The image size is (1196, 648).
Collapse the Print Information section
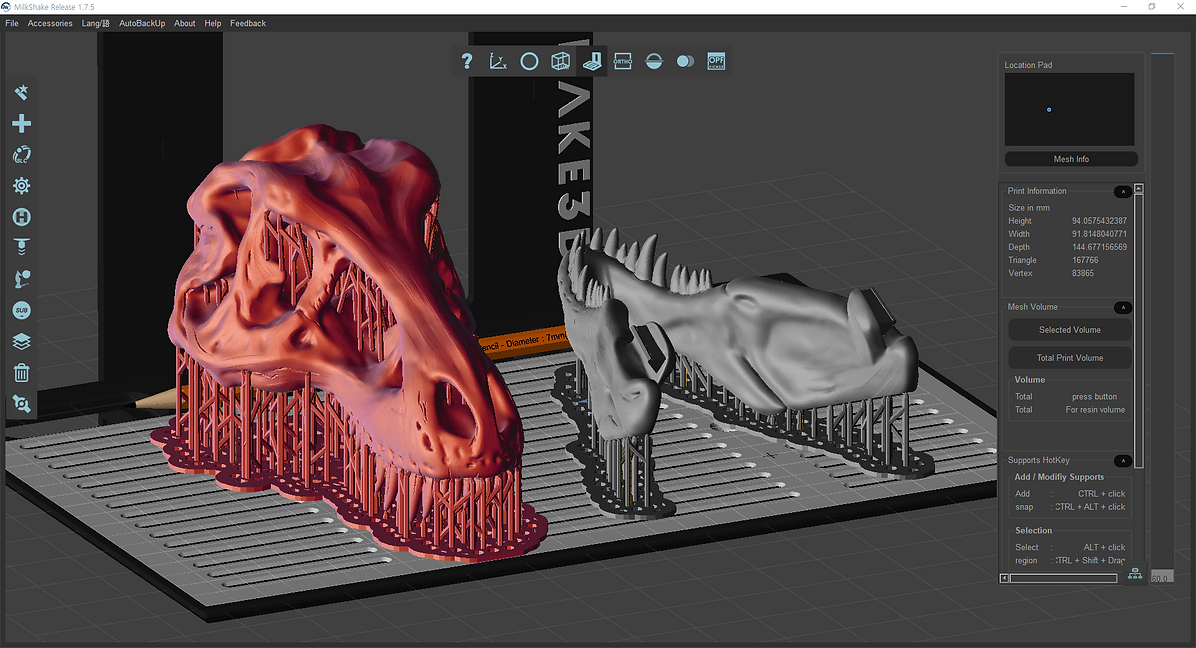(x=1123, y=191)
